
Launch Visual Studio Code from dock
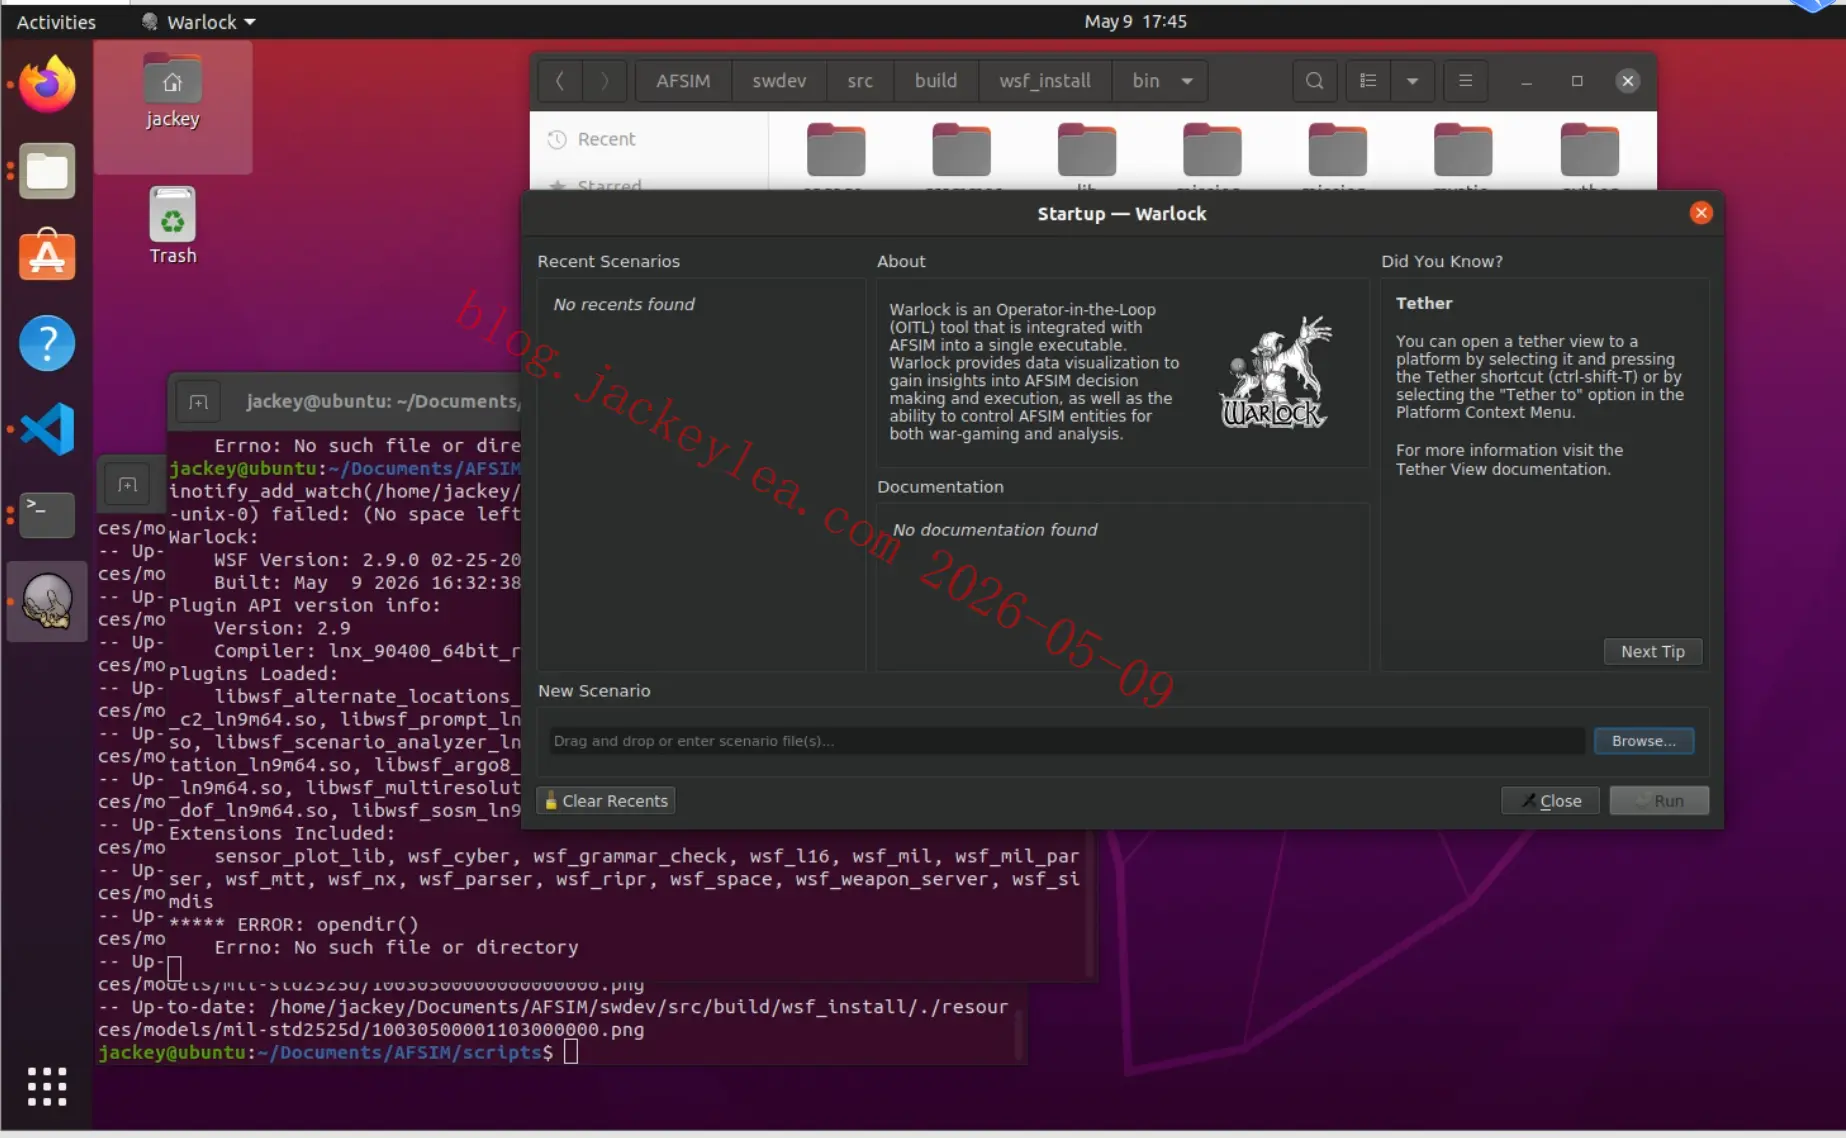(47, 429)
